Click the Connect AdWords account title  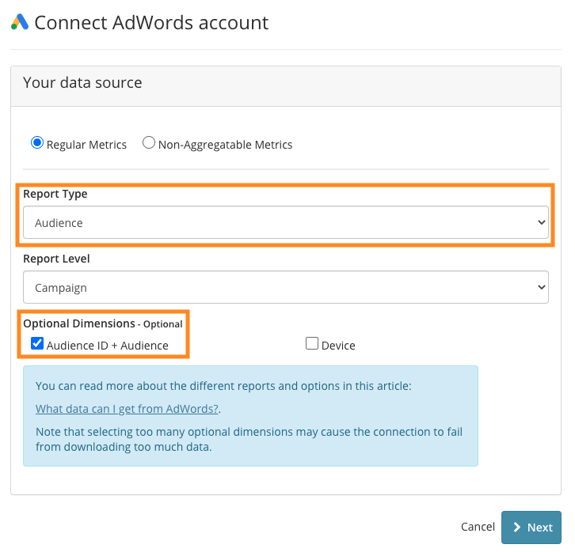point(151,23)
